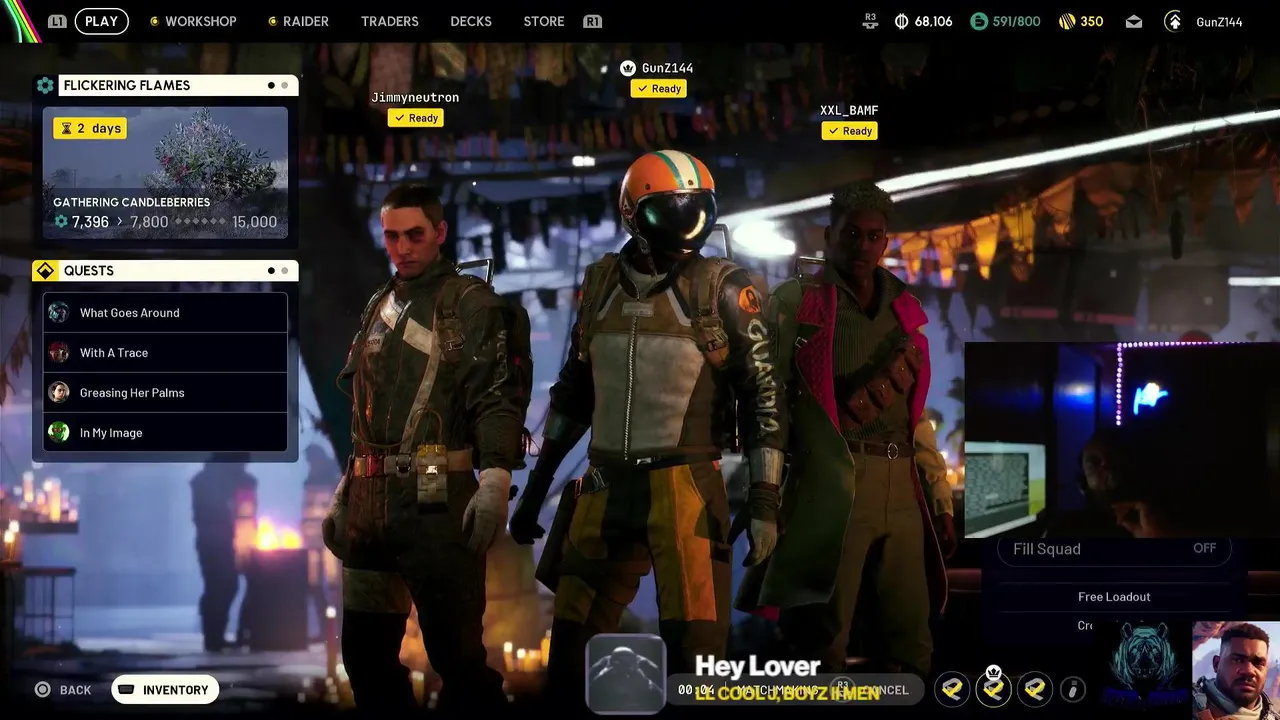Click the first squad member slot icon
The width and height of the screenshot is (1280, 720).
[x=952, y=689]
